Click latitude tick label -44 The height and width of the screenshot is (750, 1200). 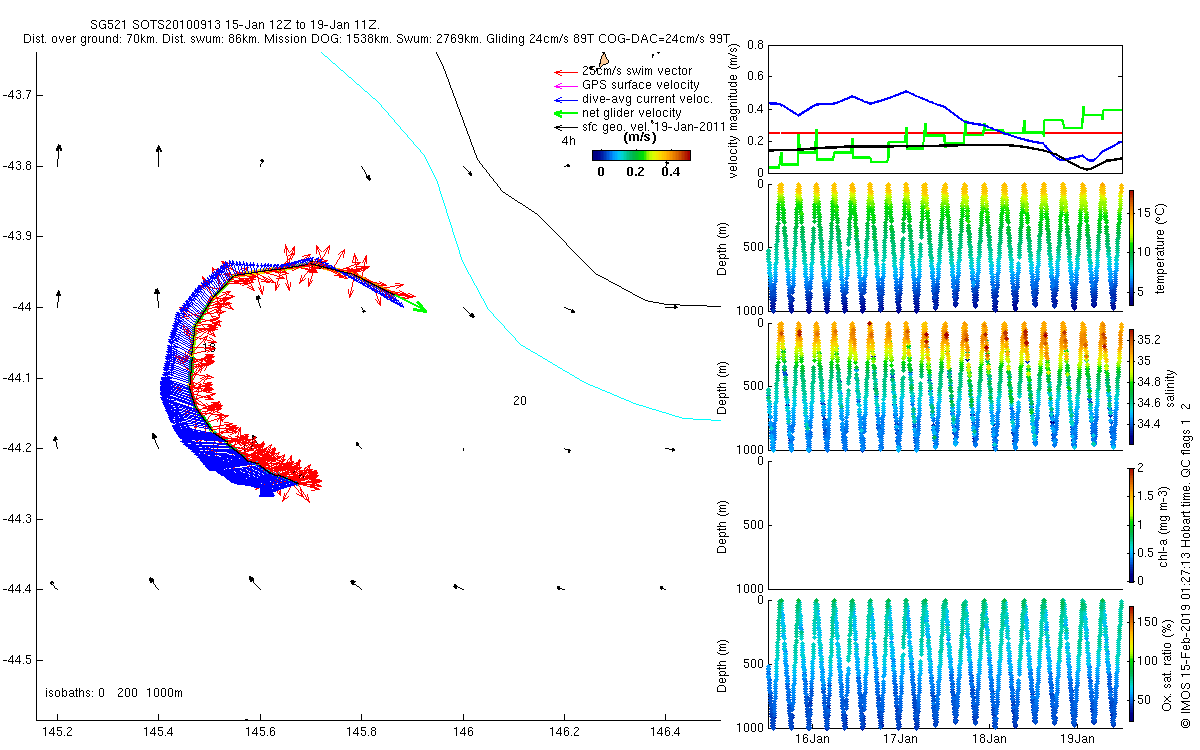click(22, 307)
